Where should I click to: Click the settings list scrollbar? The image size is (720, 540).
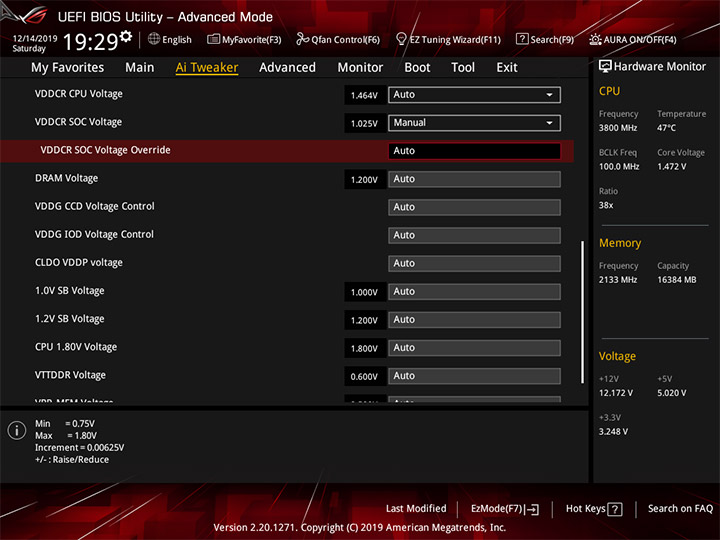[582, 311]
